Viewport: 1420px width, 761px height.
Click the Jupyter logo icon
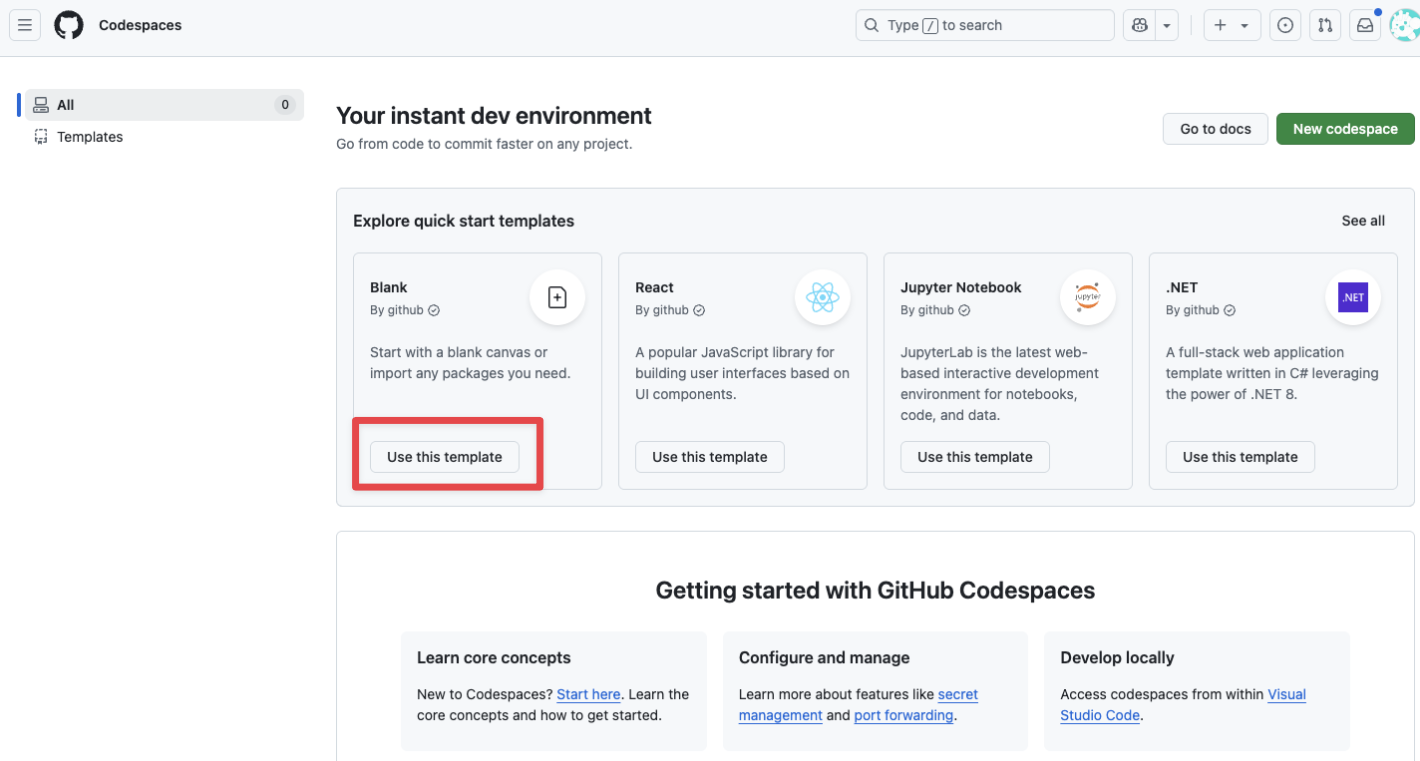click(x=1087, y=297)
